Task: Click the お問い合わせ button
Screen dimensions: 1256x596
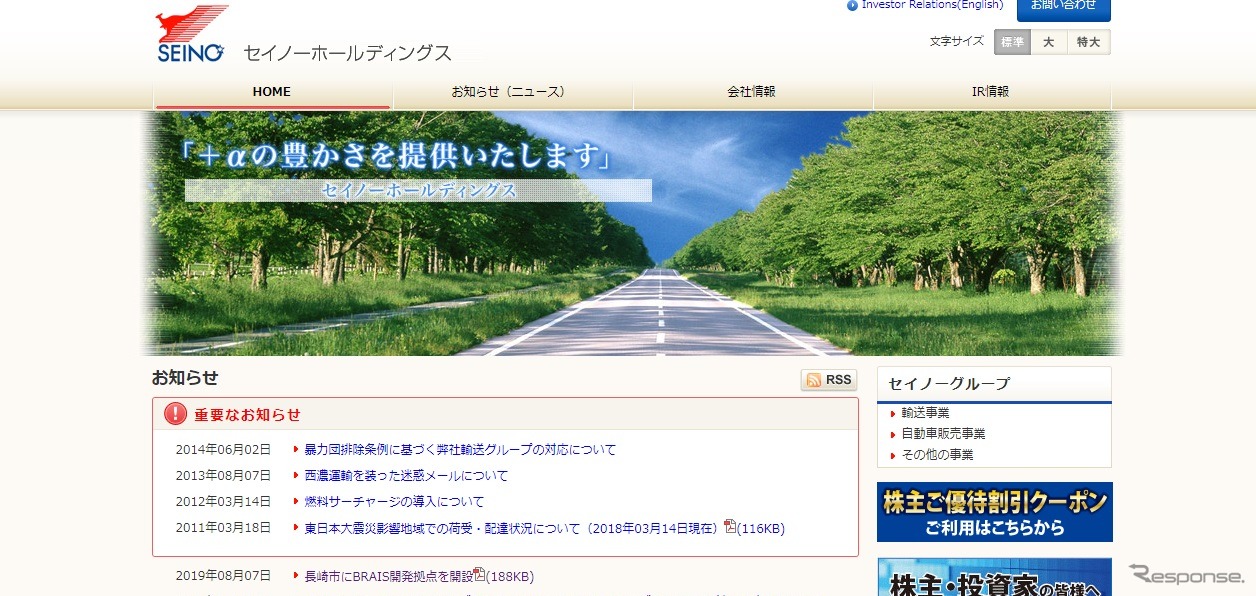Action: coord(1066,10)
